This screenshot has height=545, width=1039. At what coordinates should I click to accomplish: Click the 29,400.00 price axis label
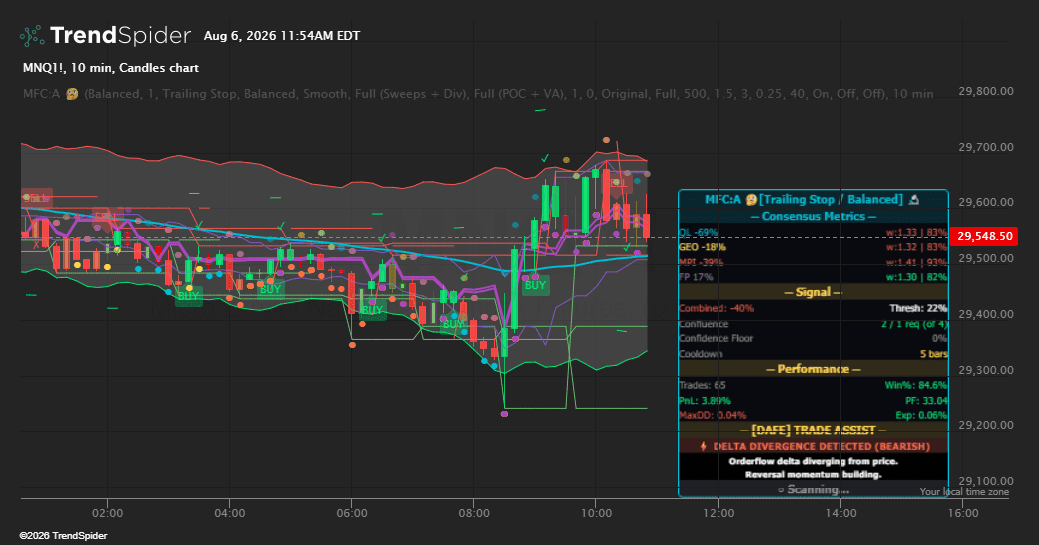[985, 314]
